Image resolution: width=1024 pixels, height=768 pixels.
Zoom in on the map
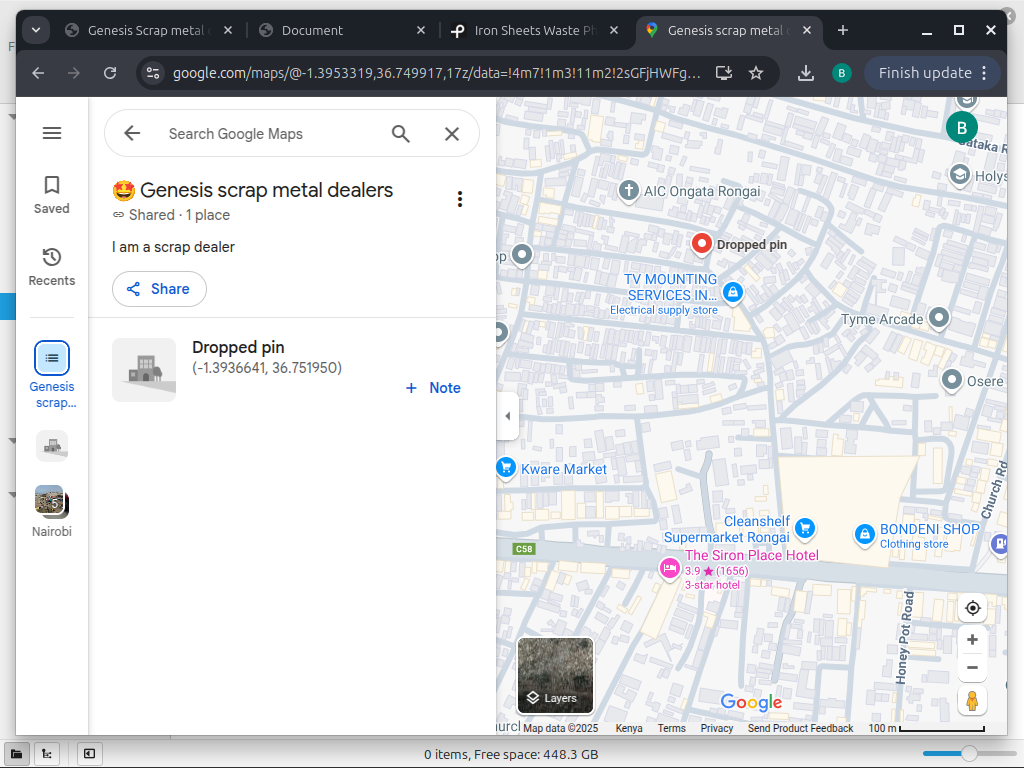[972, 640]
